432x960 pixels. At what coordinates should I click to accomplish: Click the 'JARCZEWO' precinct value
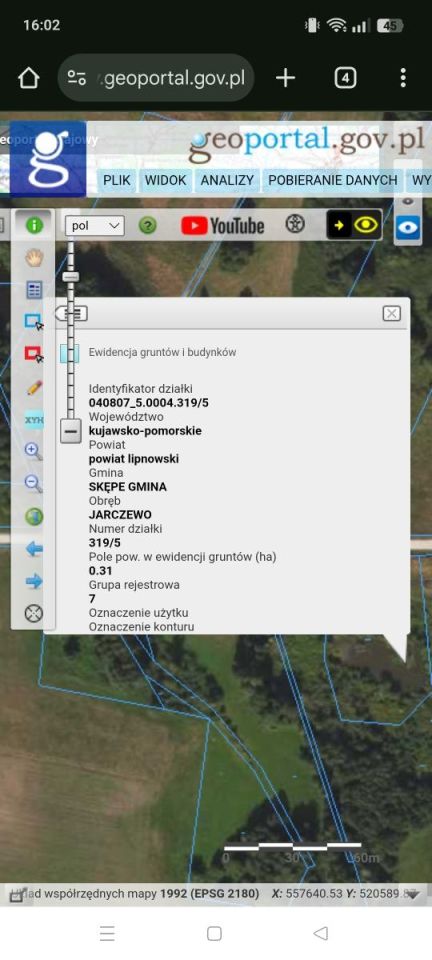tap(120, 515)
